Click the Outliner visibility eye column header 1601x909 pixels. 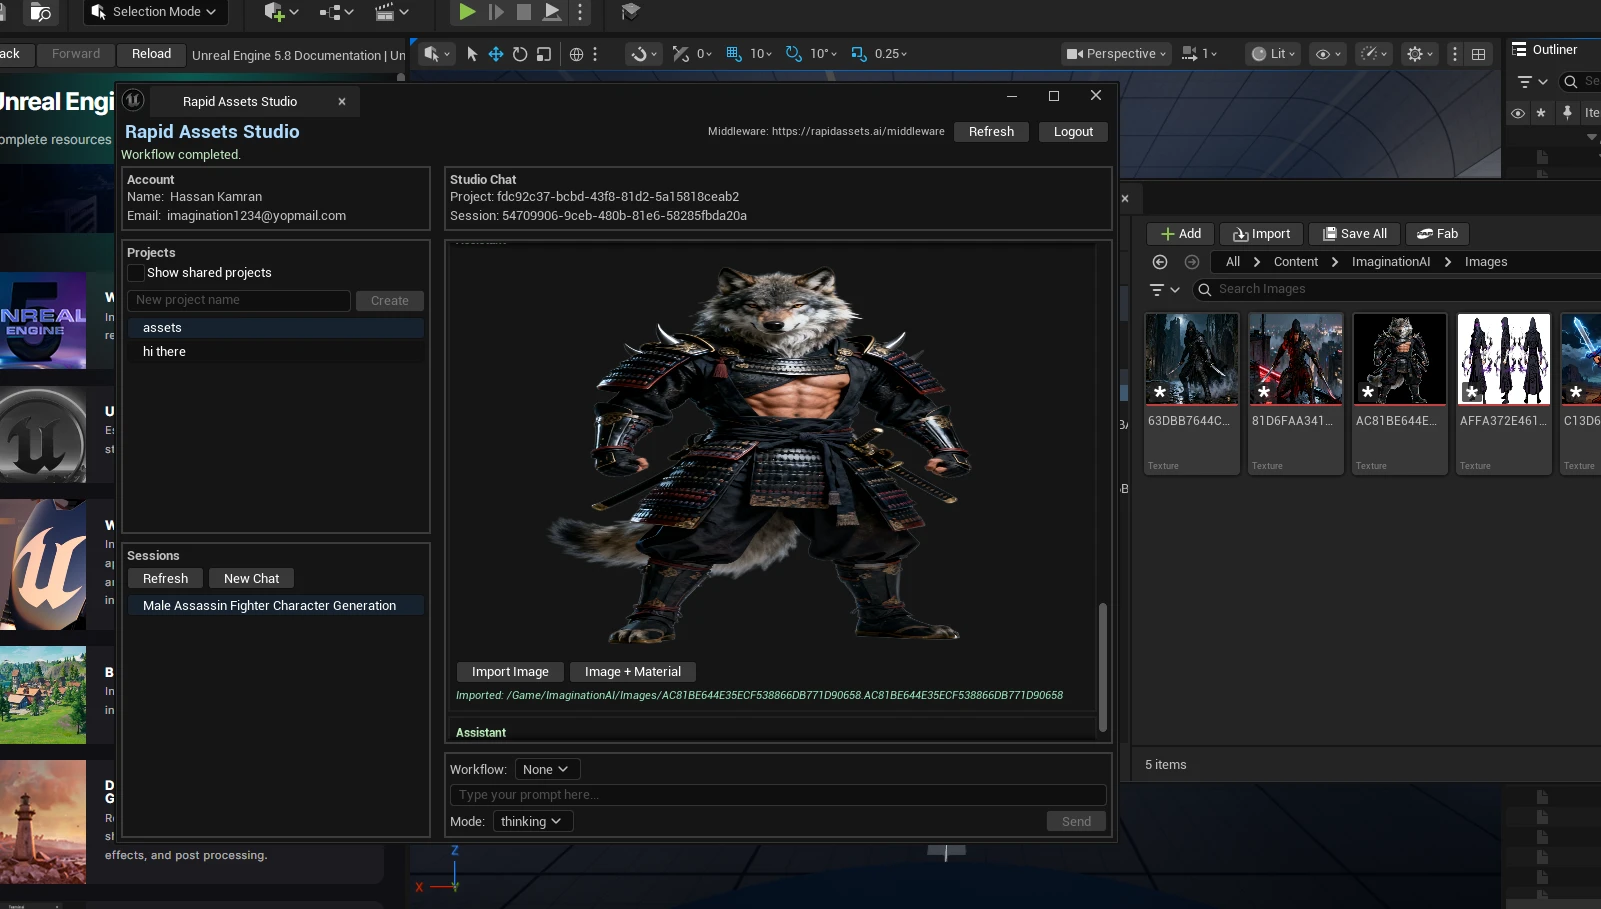tap(1518, 113)
